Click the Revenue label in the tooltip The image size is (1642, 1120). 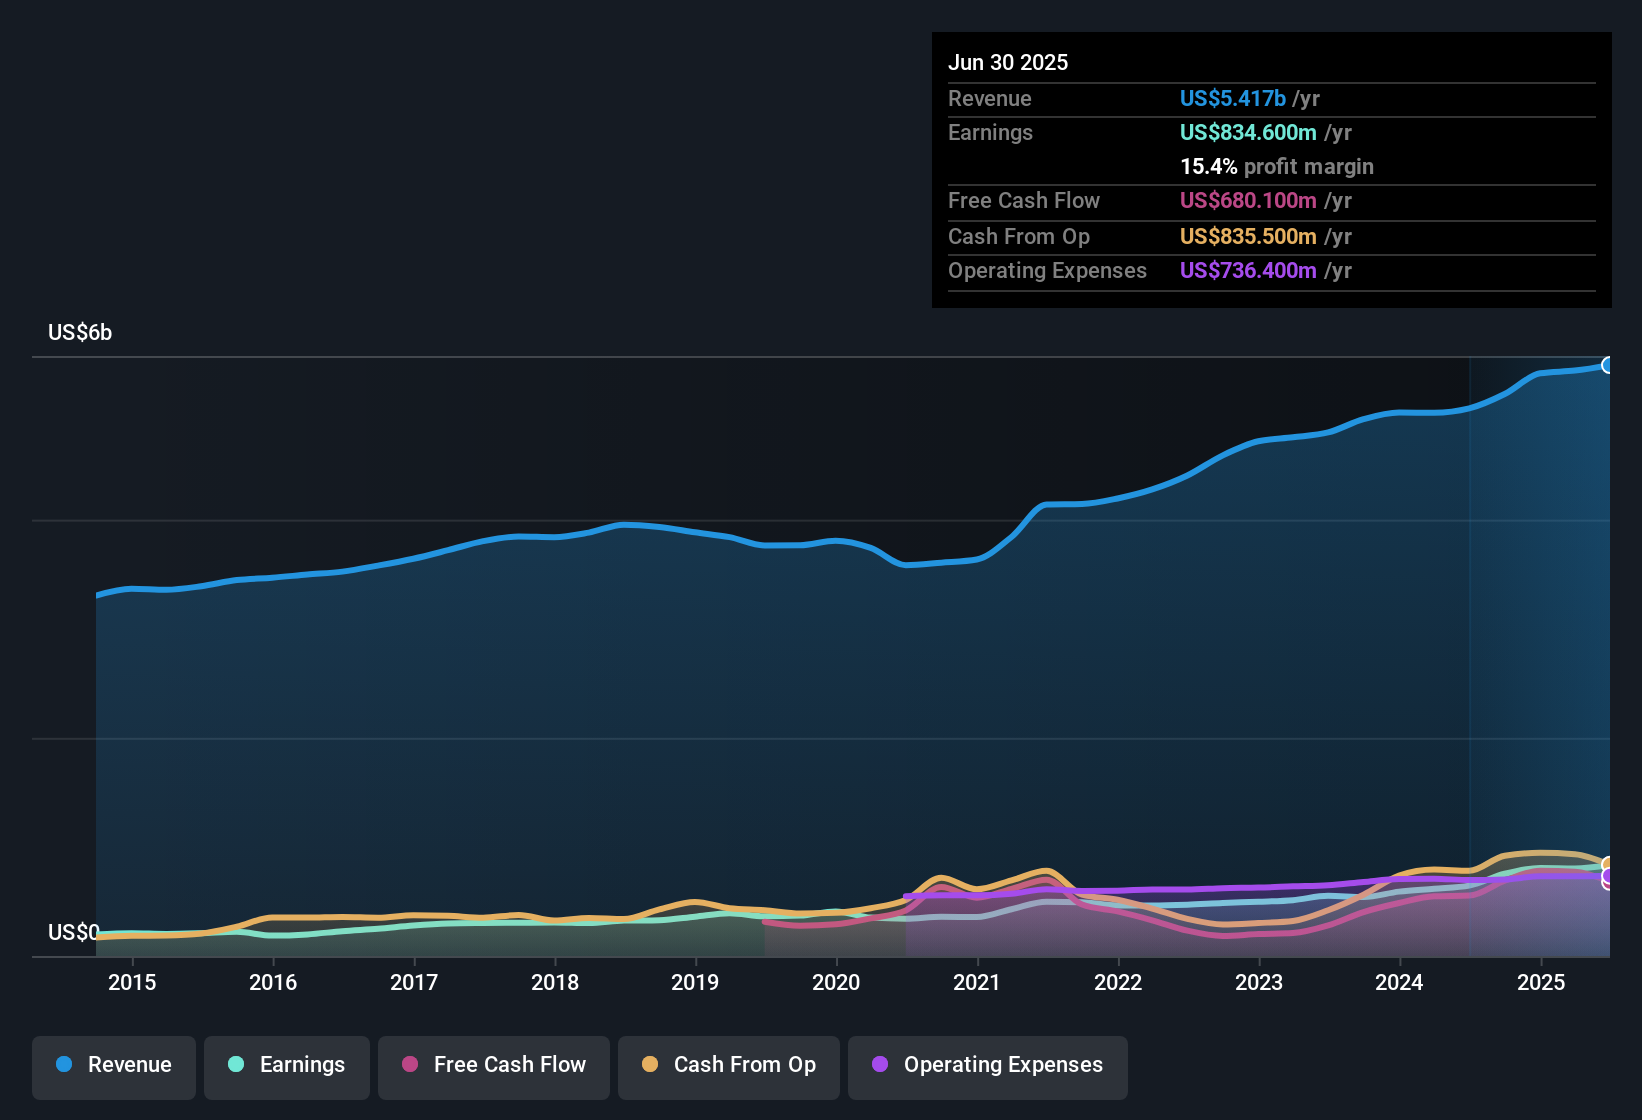tap(990, 98)
